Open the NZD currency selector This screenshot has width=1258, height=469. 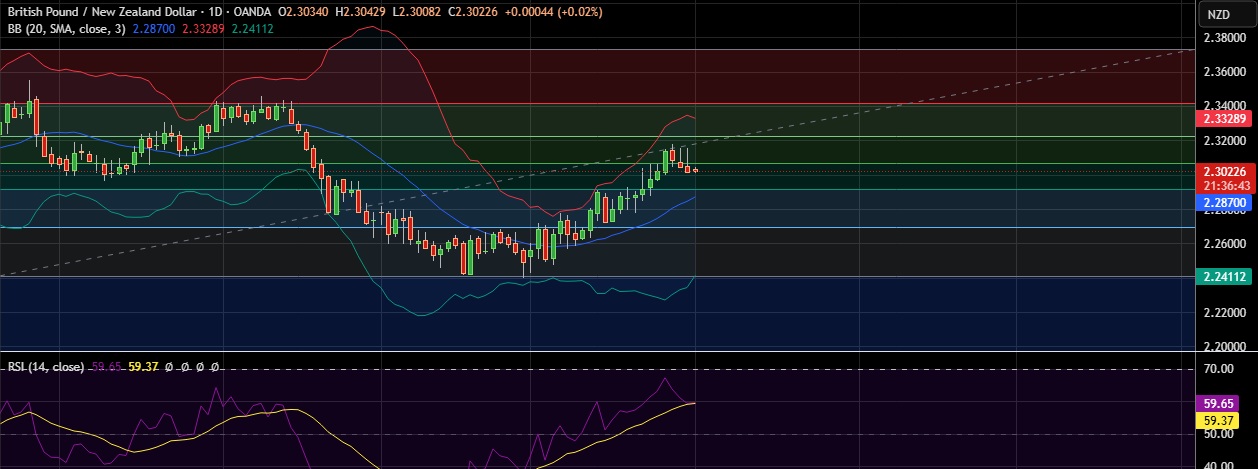1217,14
